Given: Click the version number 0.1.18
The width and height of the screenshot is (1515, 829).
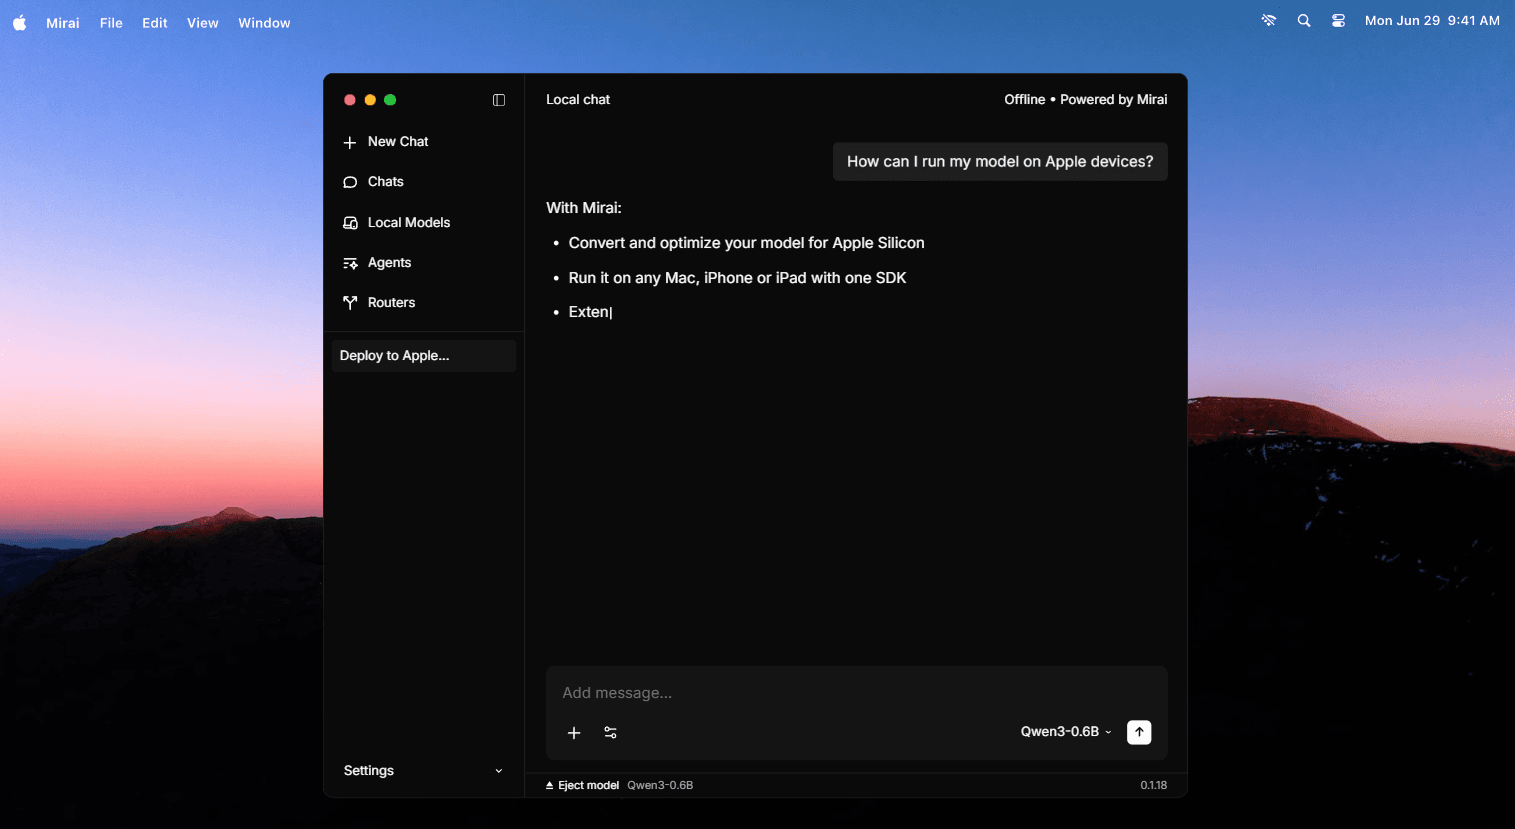Looking at the screenshot, I should click(1154, 786).
